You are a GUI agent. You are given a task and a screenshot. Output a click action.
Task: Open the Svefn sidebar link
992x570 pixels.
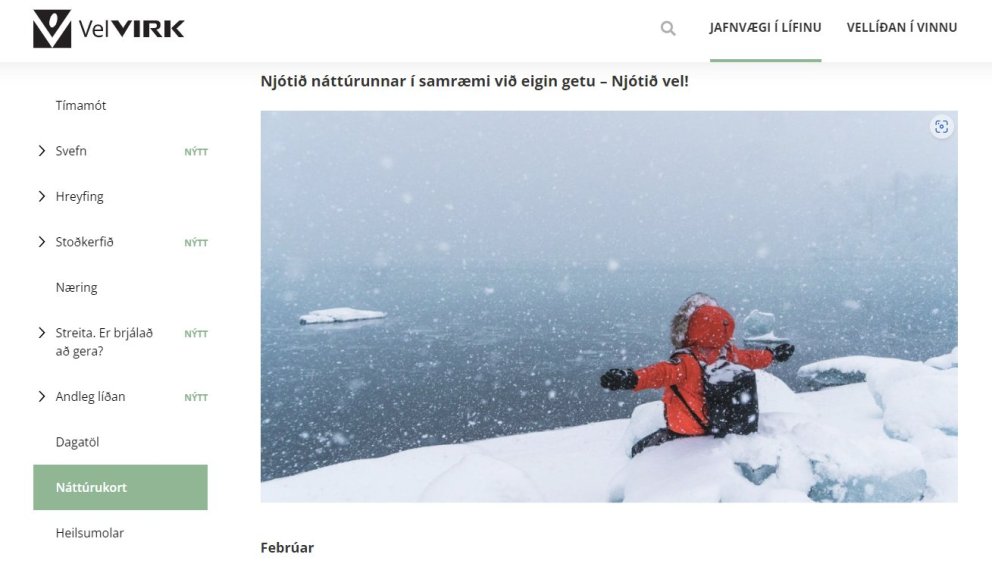(71, 151)
